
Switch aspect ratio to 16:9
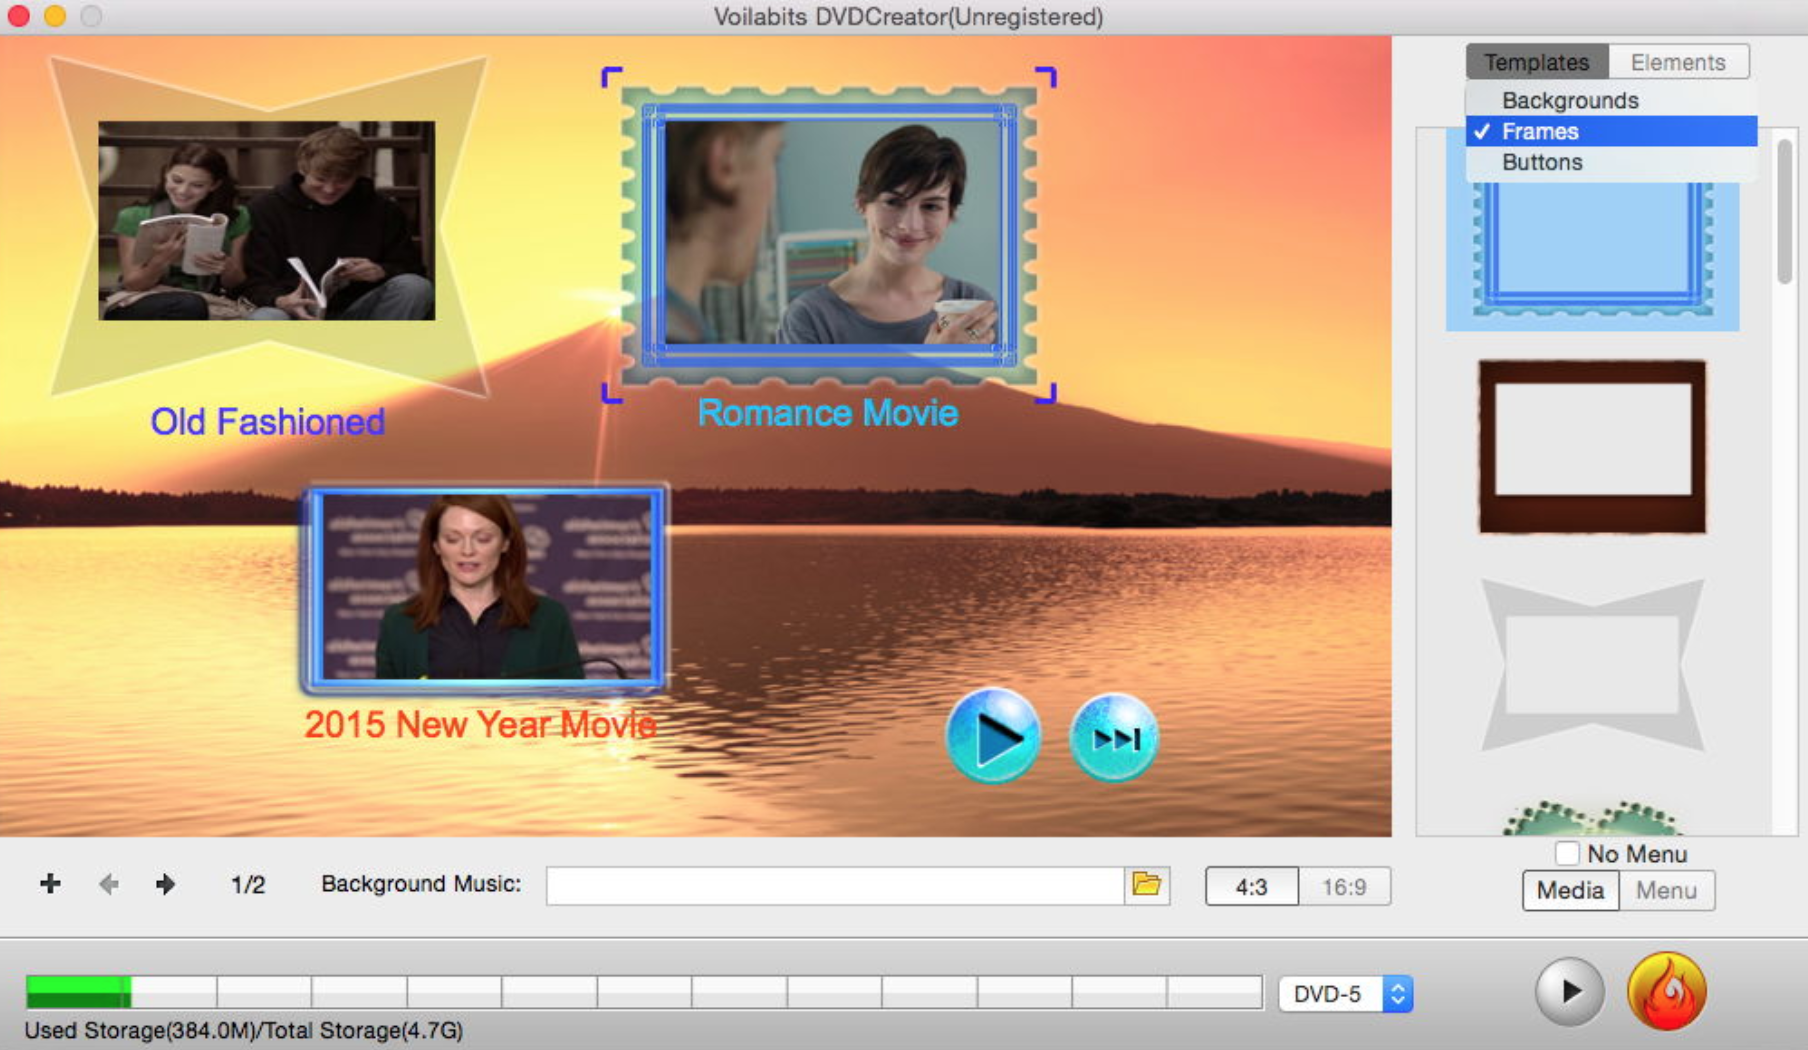pyautogui.click(x=1344, y=887)
